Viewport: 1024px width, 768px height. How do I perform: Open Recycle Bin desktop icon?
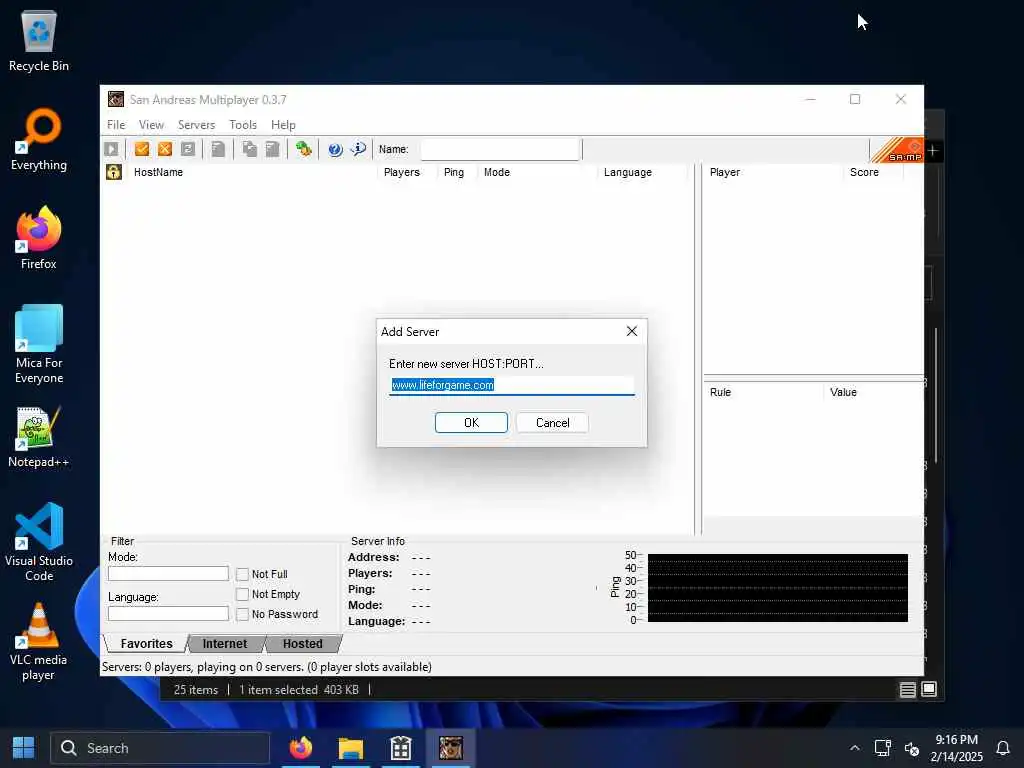click(x=39, y=41)
